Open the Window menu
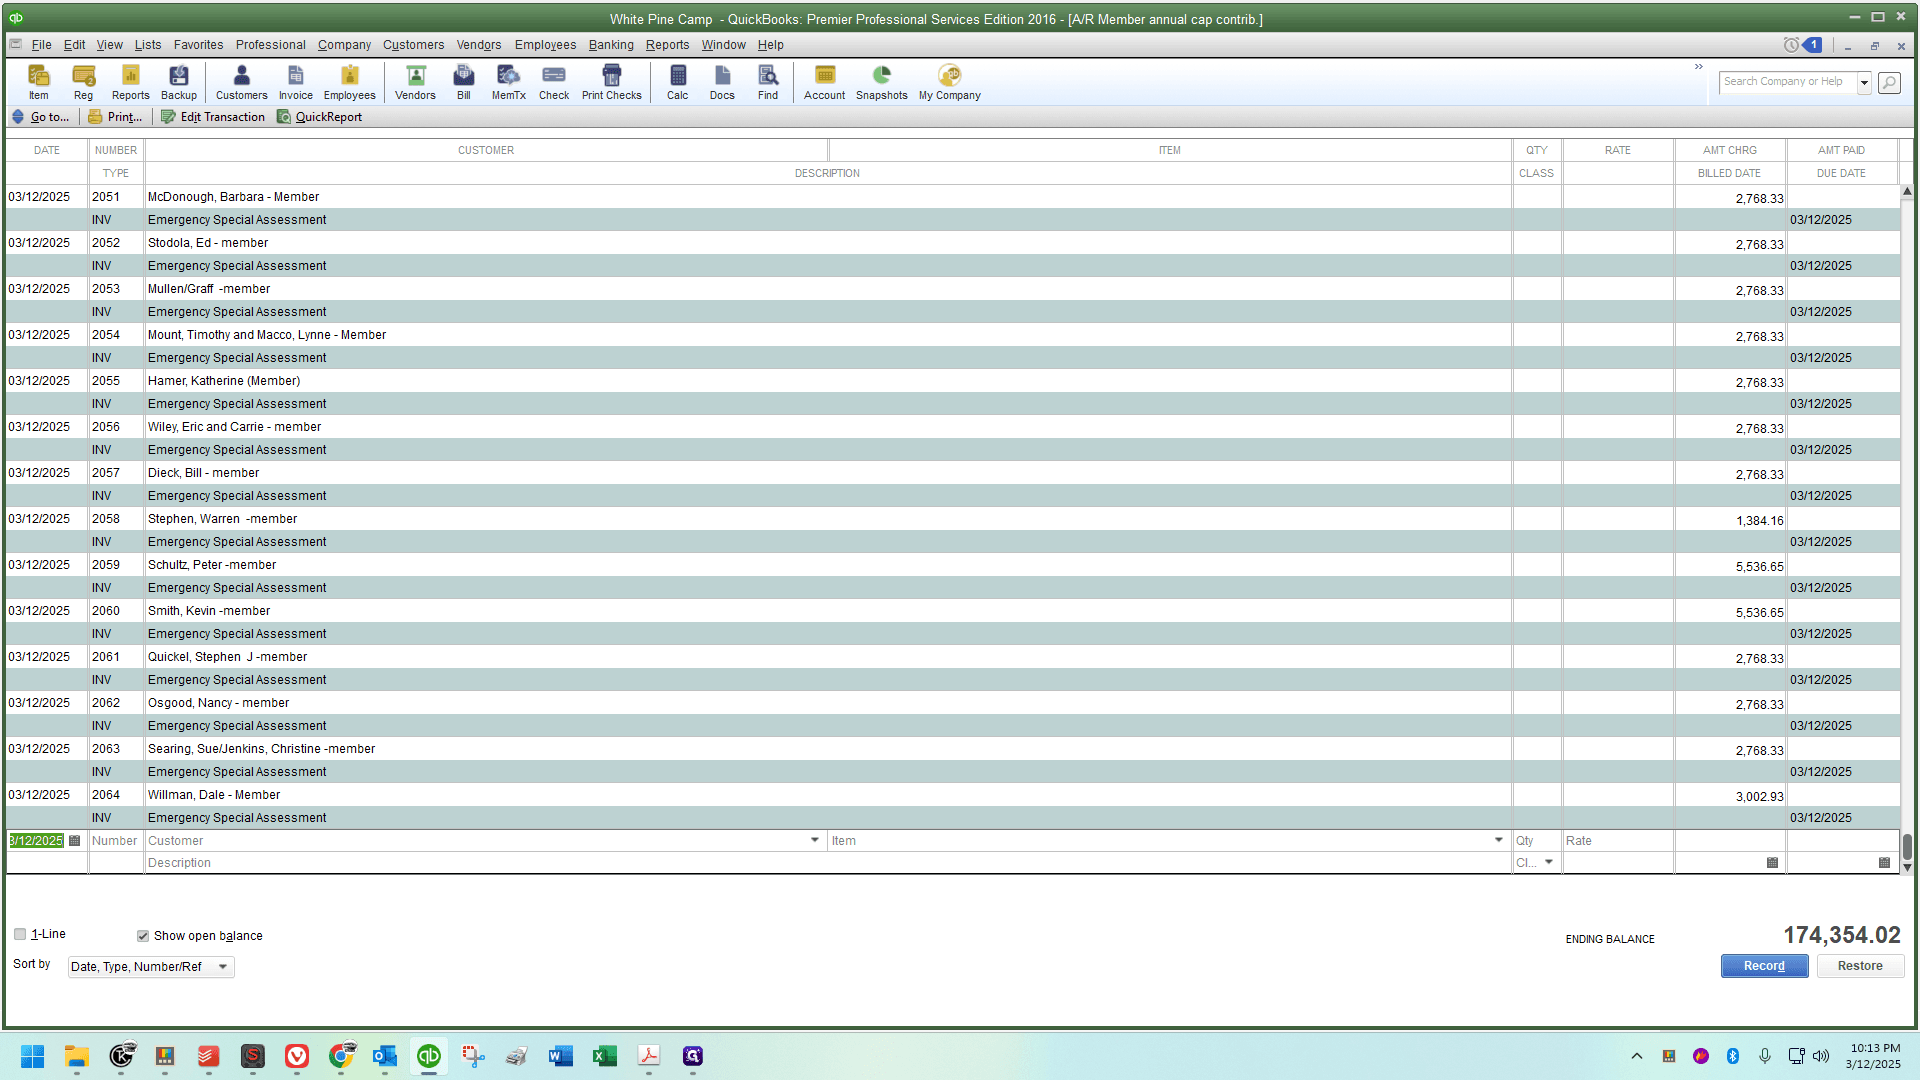The image size is (1920, 1080). [x=723, y=45]
